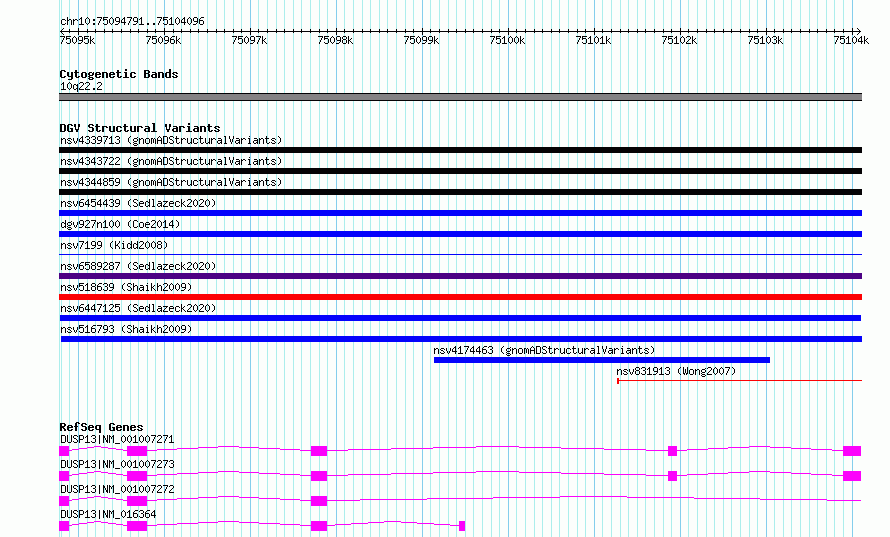Image resolution: width=890 pixels, height=537 pixels.
Task: Open variant nsv7199 (Kidd2008) label
Action: (x=114, y=245)
